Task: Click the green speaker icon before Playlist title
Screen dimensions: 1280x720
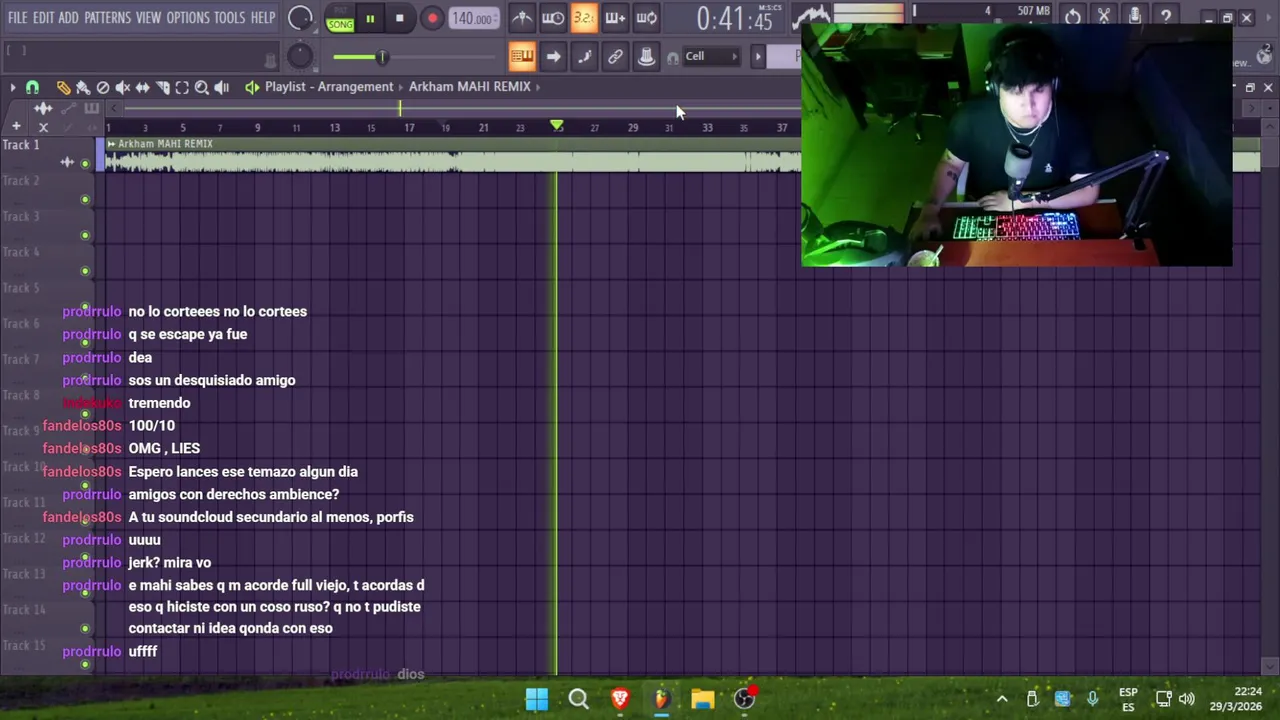Action: pyautogui.click(x=252, y=87)
